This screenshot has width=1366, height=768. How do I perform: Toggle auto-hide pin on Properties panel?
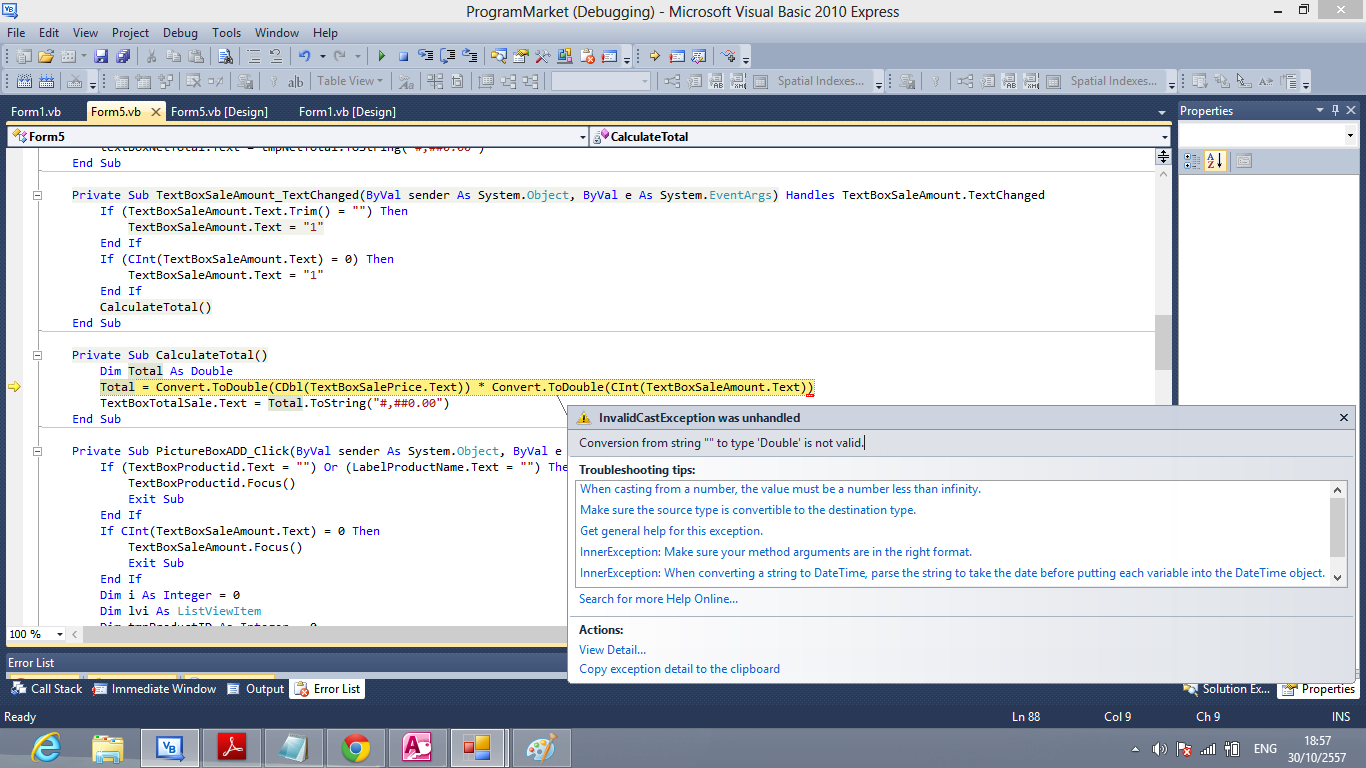click(1335, 111)
